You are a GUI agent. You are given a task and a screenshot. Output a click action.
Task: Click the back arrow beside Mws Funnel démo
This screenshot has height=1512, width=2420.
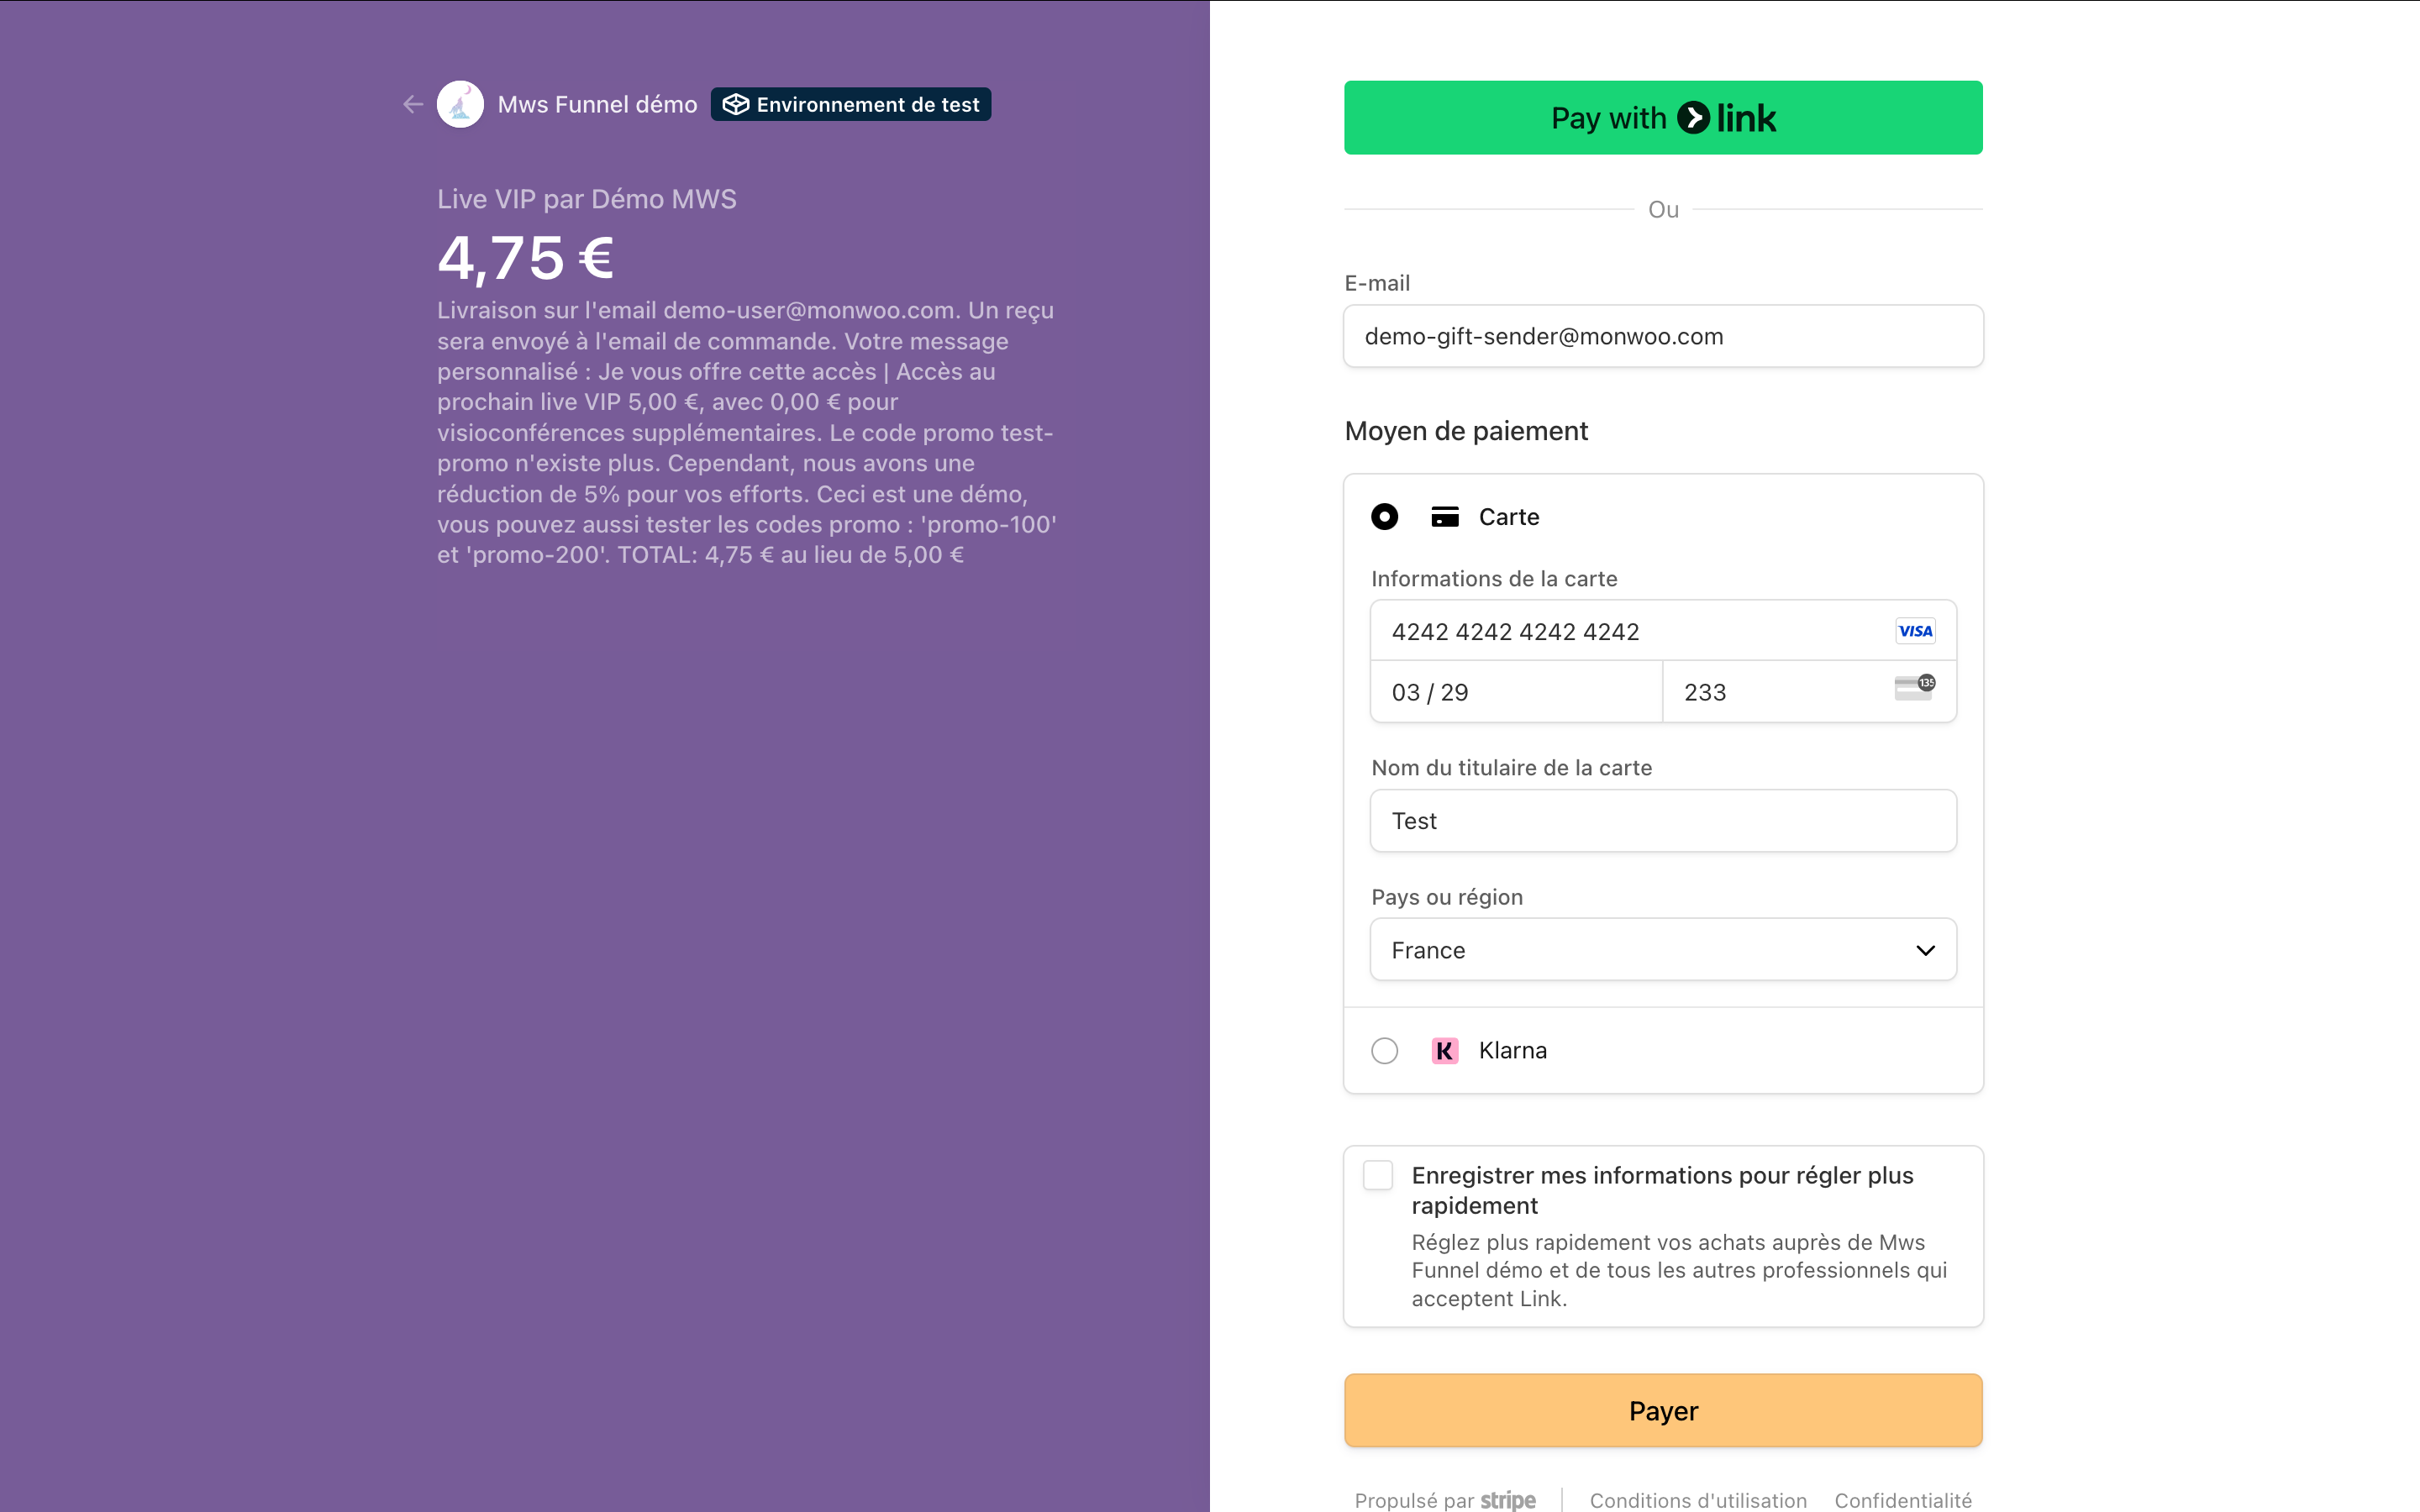(413, 104)
